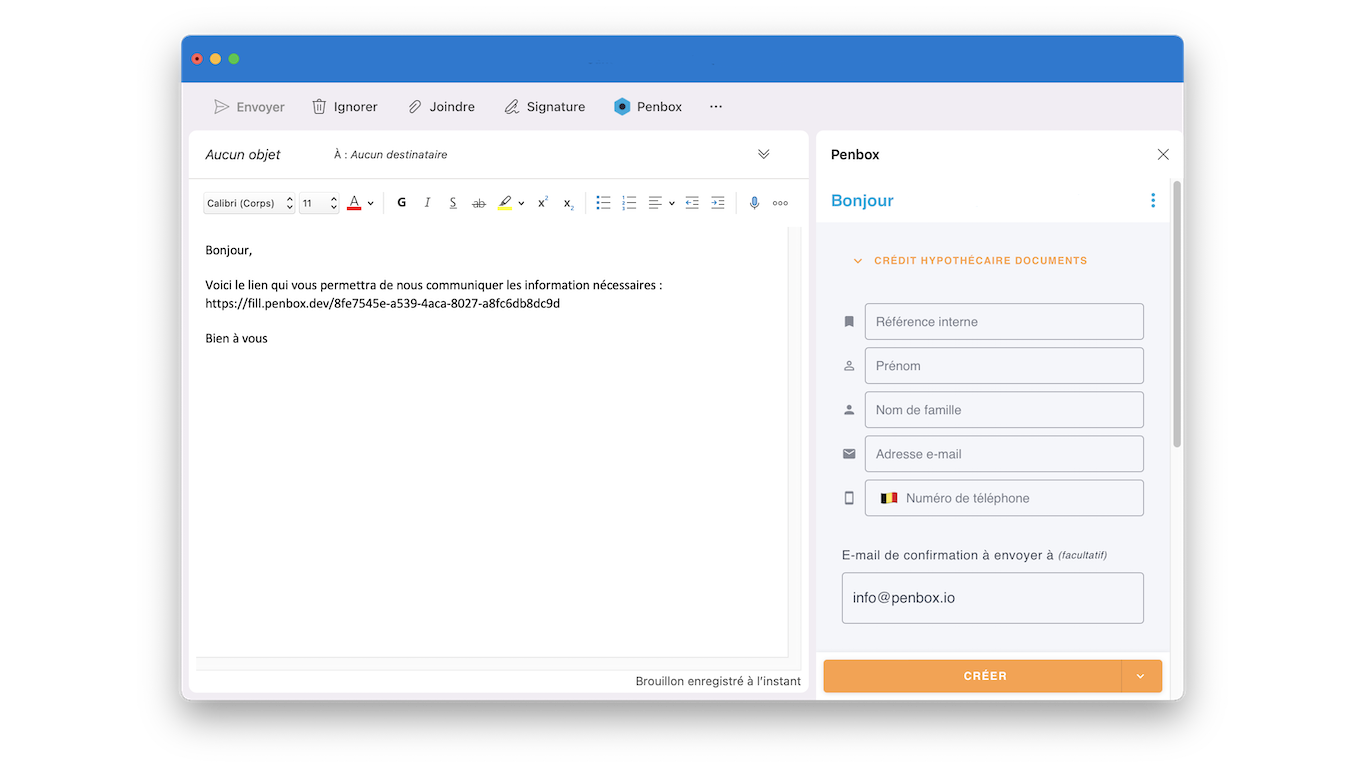Click the person outline icon beside Prénom
1366x768 pixels.
click(849, 366)
